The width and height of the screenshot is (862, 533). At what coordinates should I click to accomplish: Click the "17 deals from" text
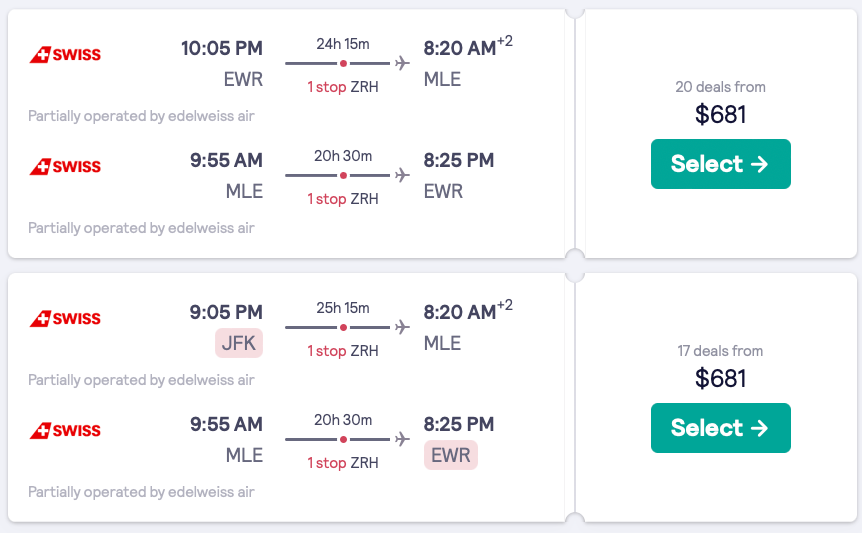tap(720, 351)
